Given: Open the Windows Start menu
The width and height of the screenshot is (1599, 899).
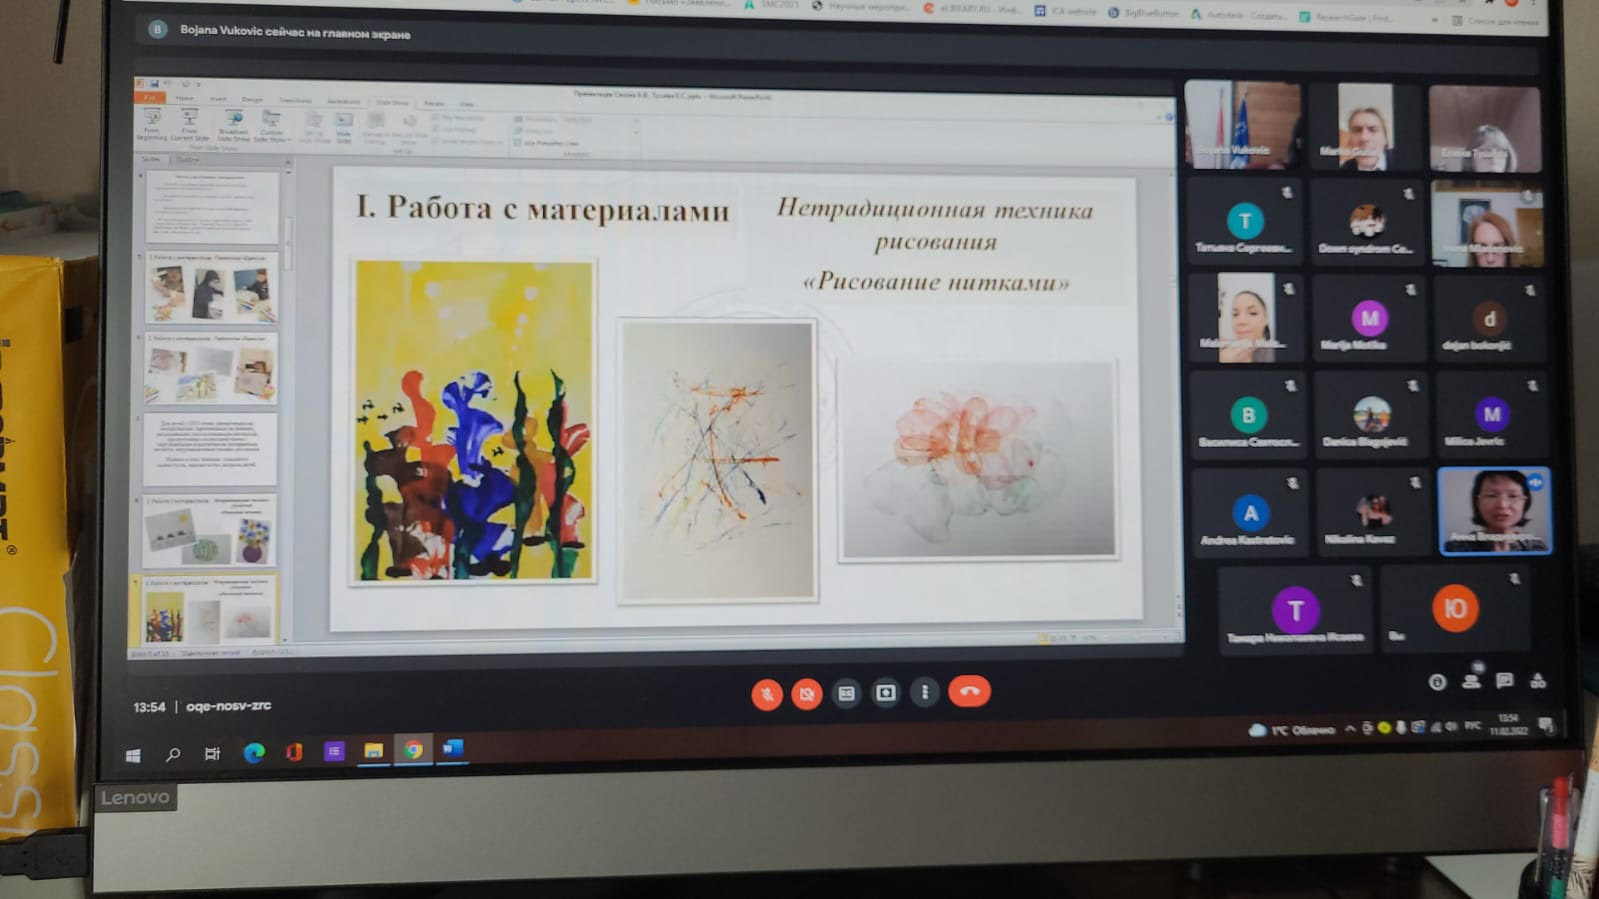Looking at the screenshot, I should (x=133, y=755).
